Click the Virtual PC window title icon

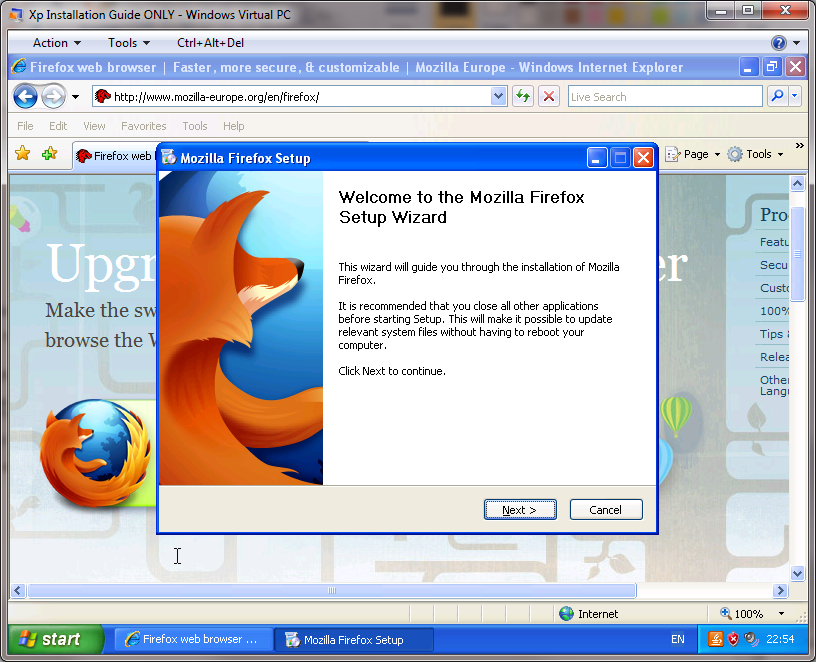point(16,15)
